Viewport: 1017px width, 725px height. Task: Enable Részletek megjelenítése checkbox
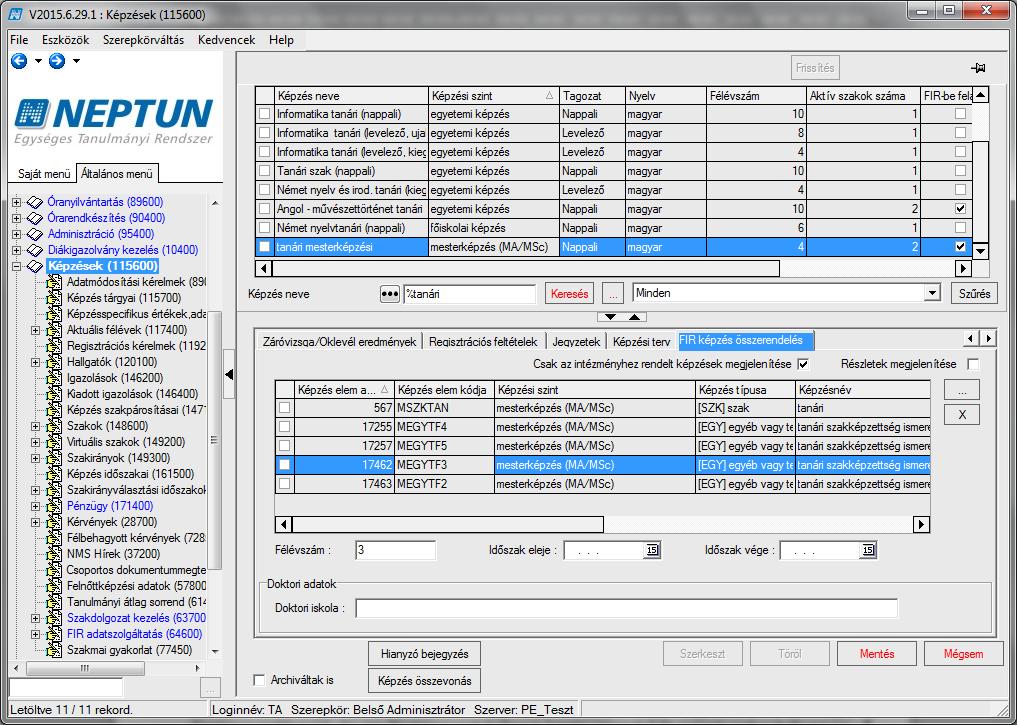(x=973, y=364)
